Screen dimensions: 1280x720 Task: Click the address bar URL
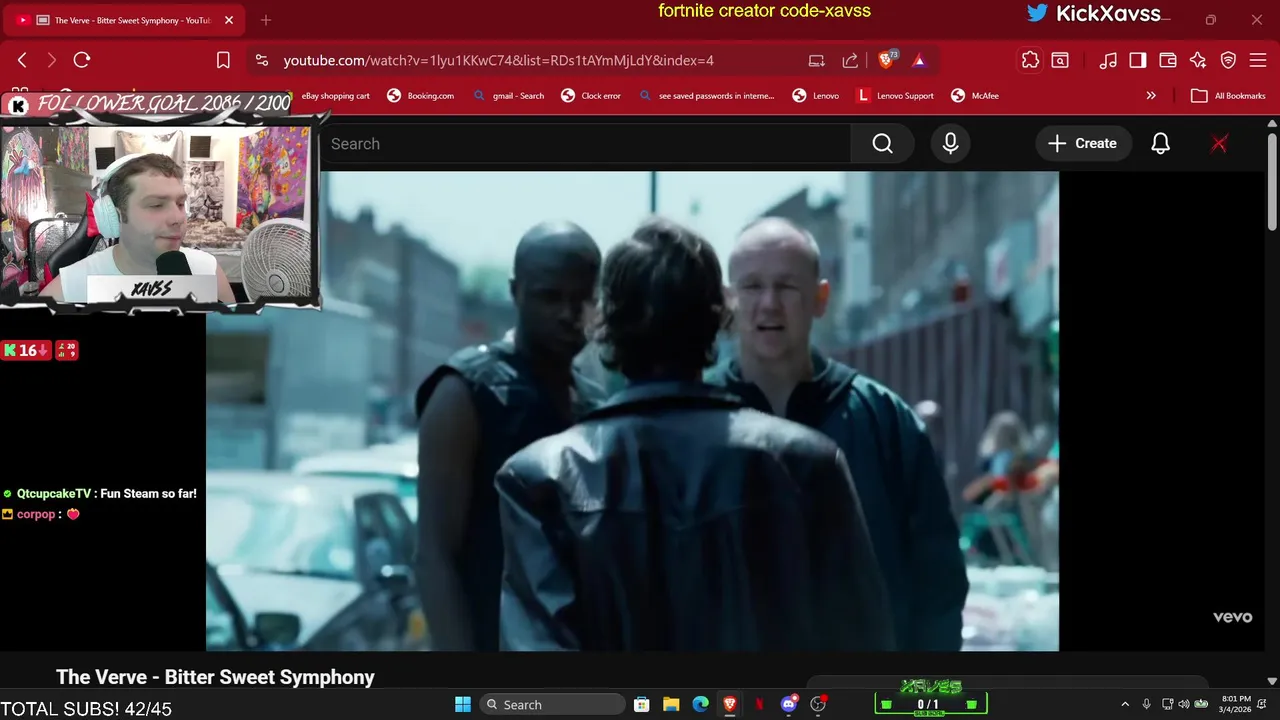498,60
